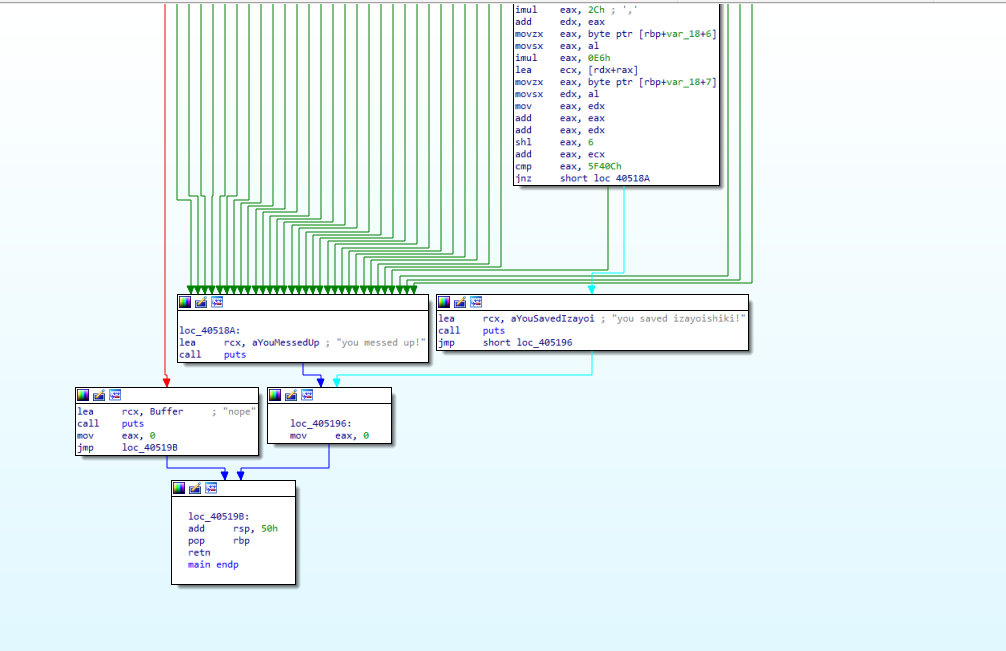Click the node color icon on loc_40518A block
Image resolution: width=1006 pixels, height=651 pixels.
click(185, 302)
